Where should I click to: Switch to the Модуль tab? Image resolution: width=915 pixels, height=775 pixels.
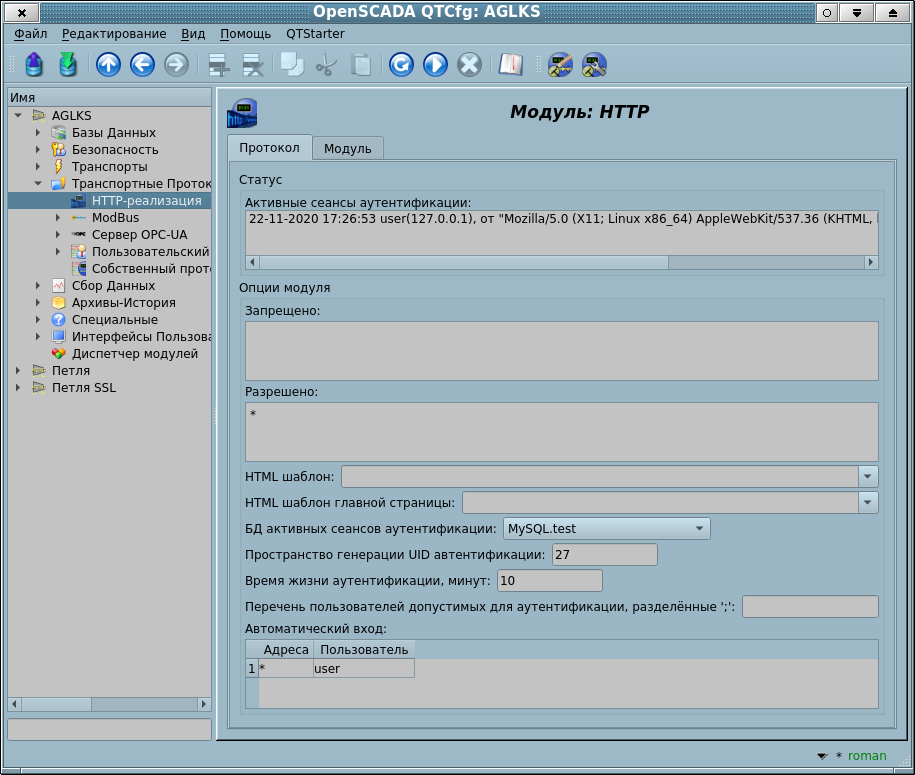coord(347,148)
